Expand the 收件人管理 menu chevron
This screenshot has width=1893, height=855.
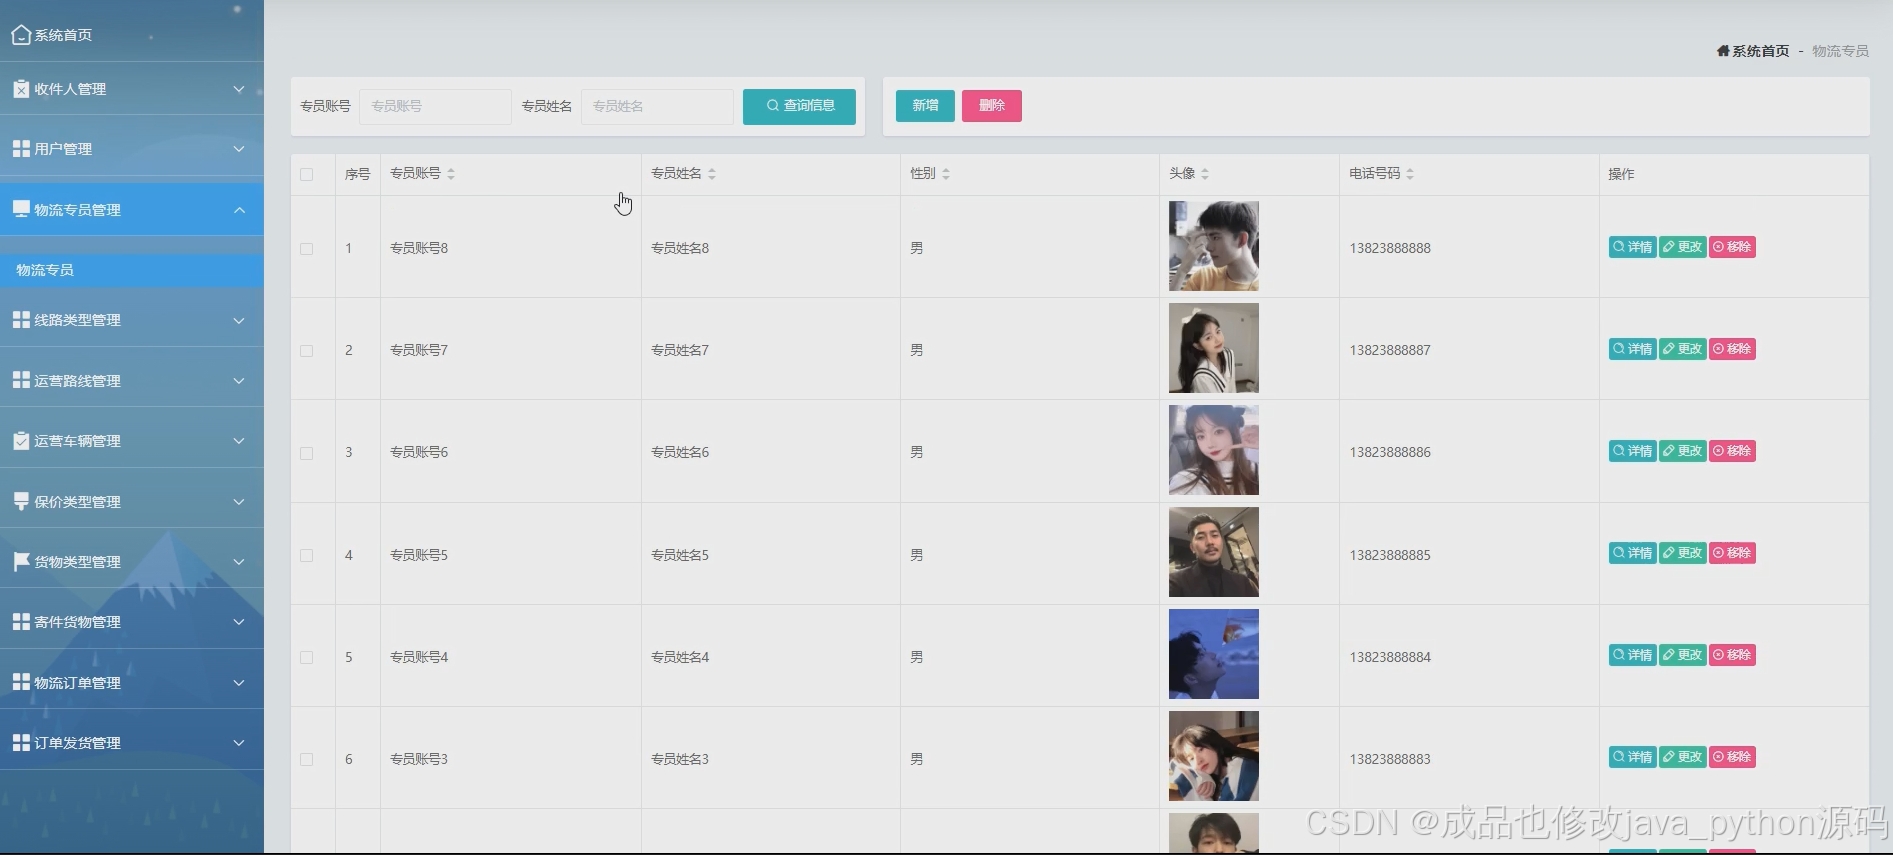click(239, 89)
